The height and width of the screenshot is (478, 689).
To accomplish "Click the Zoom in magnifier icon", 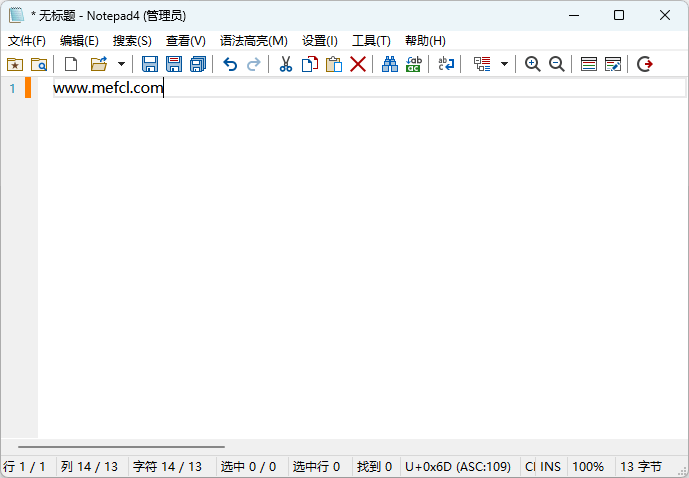I will click(533, 64).
